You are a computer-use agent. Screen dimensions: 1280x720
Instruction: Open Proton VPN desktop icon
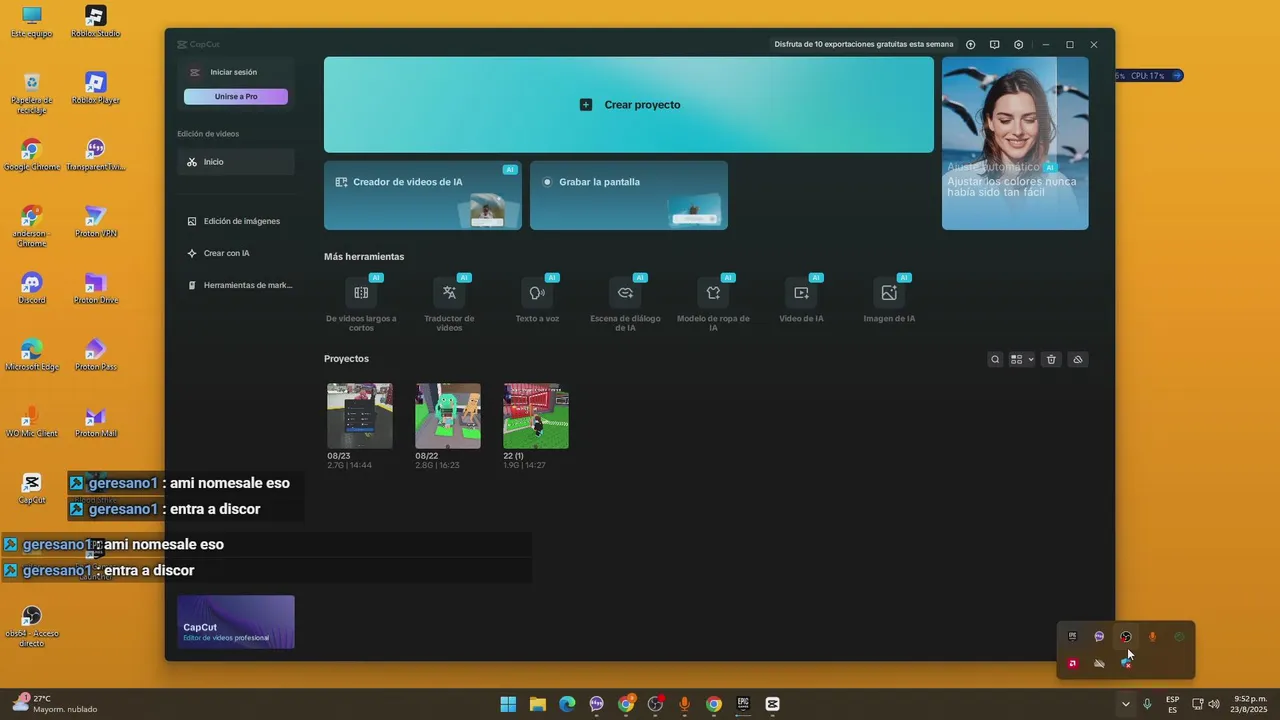[96, 221]
